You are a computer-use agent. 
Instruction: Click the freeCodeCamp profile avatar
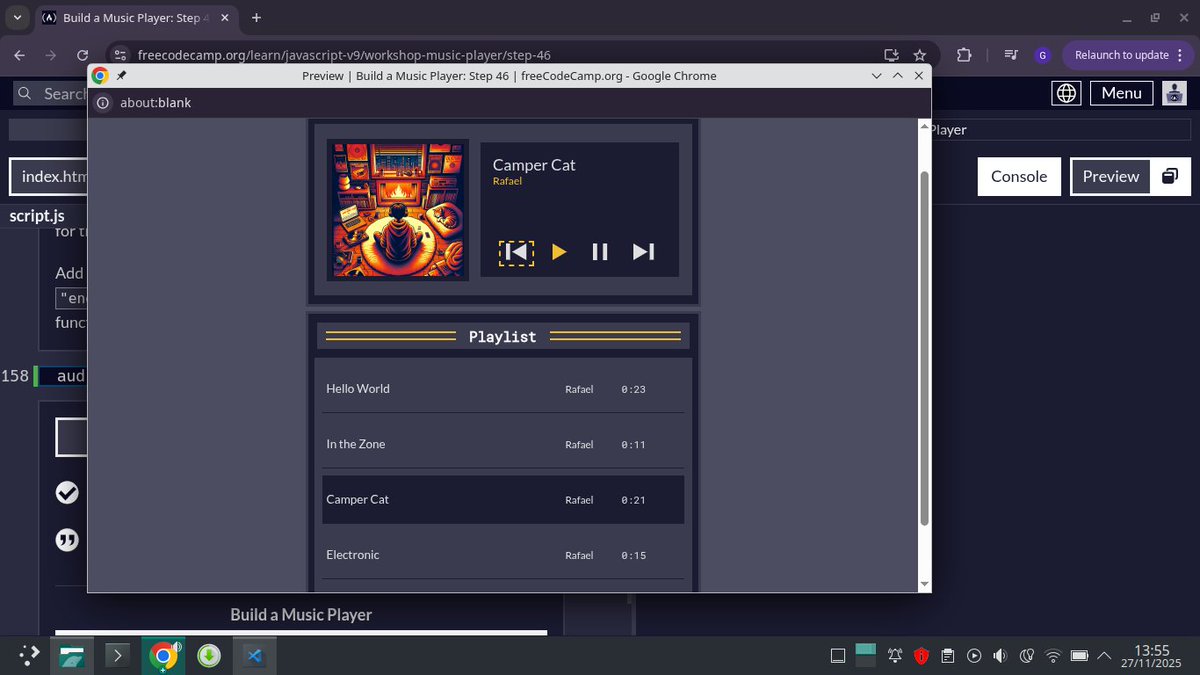pos(1174,92)
